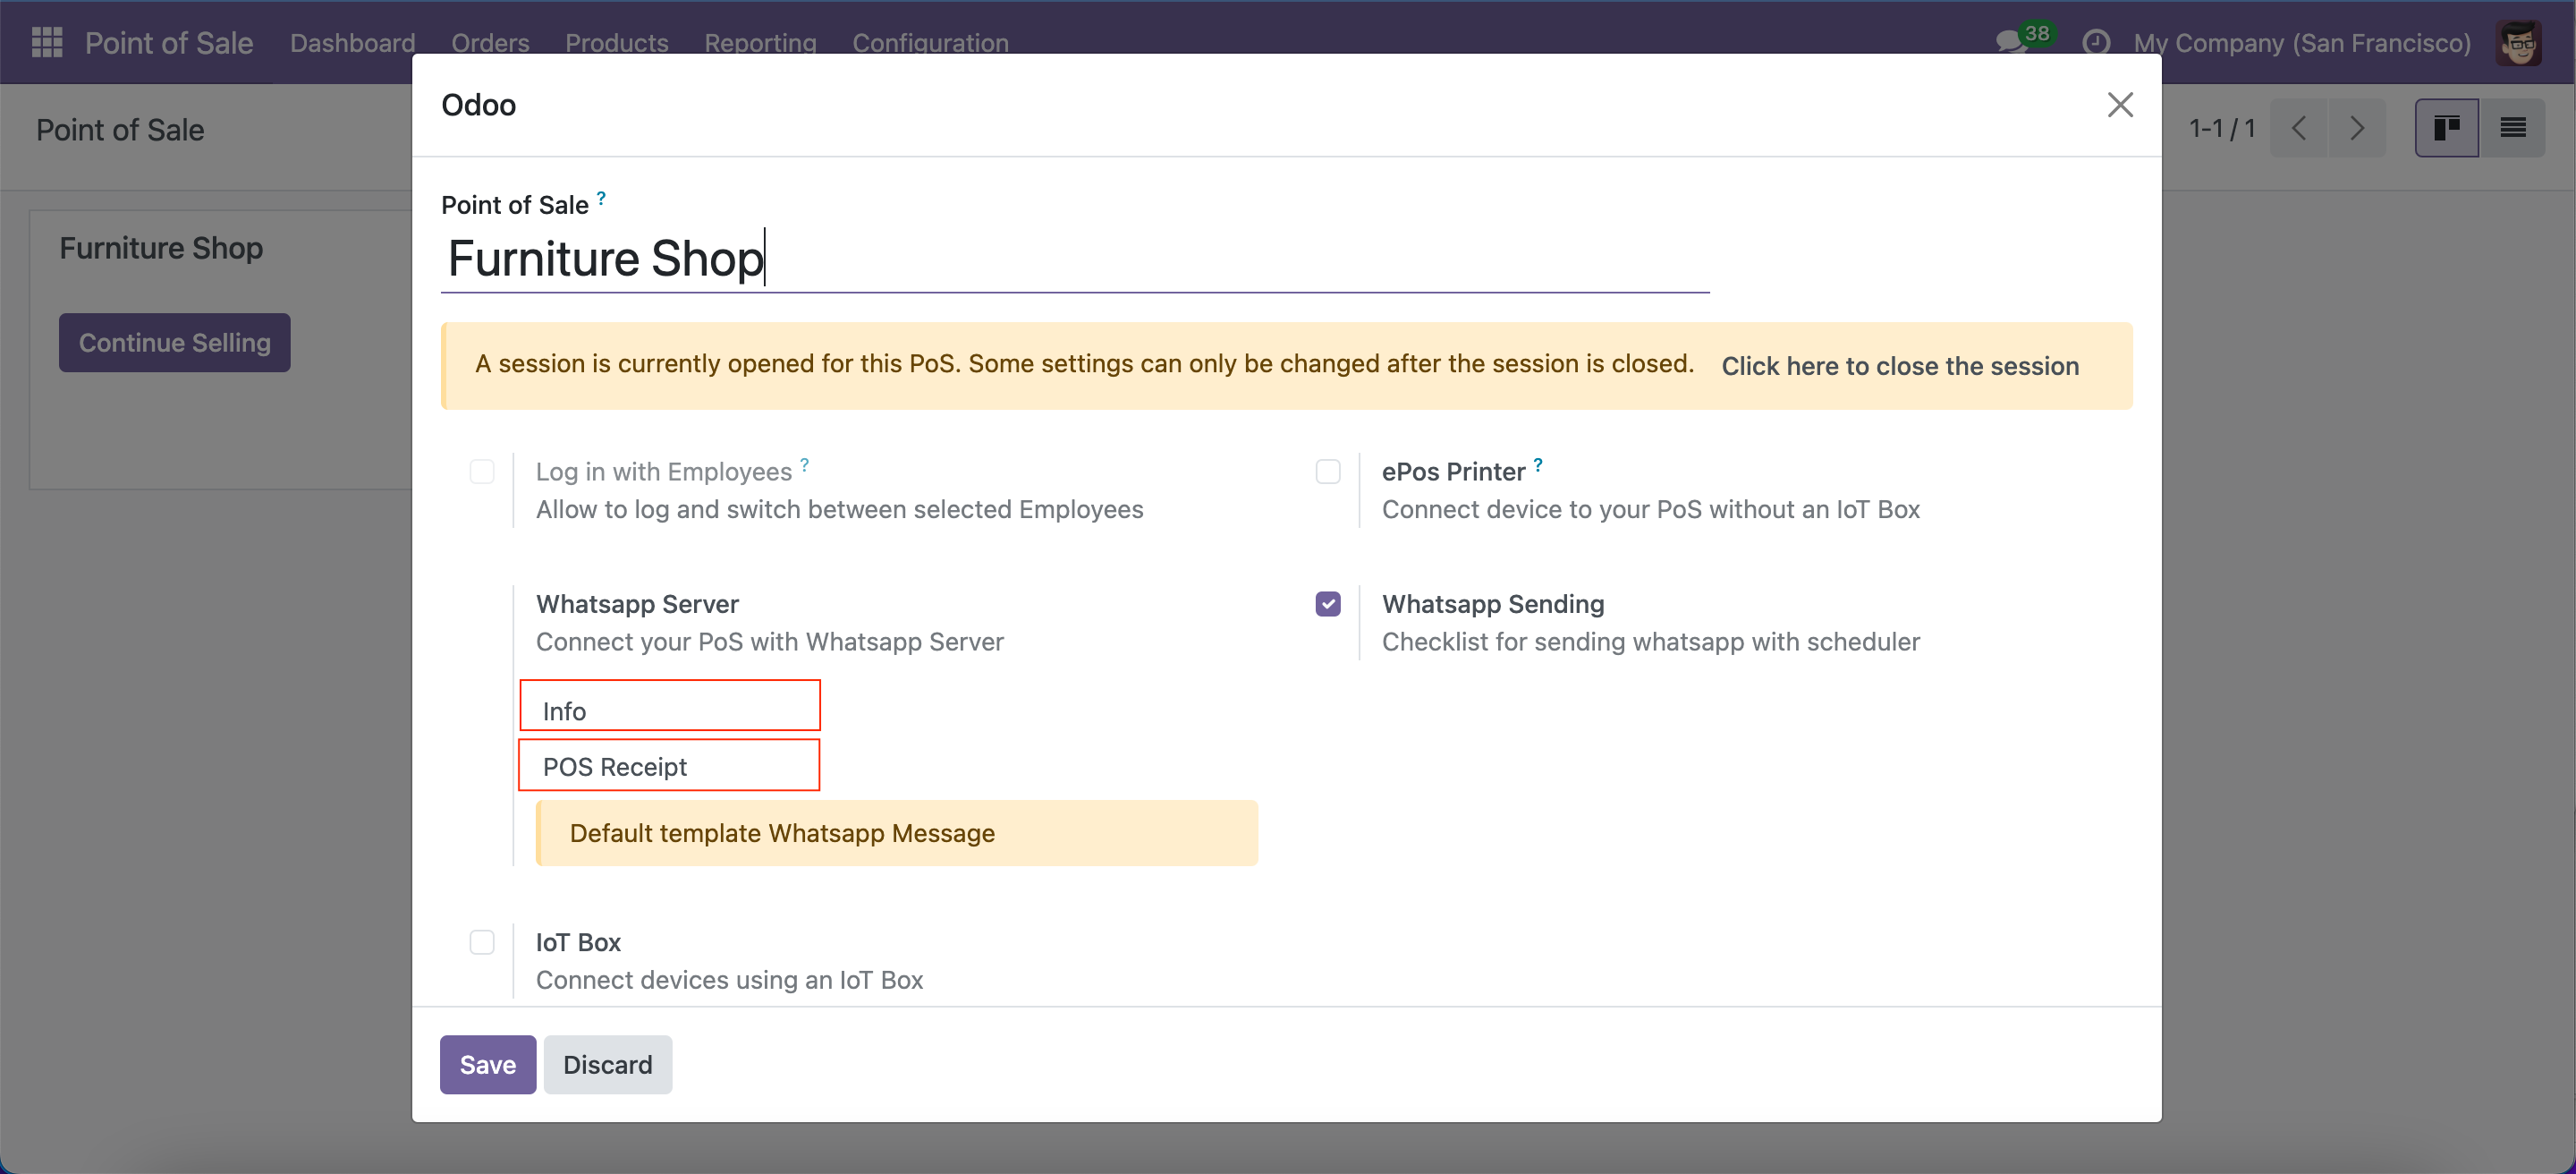The width and height of the screenshot is (2576, 1174).
Task: Click the activities clock icon
Action: pos(2096,42)
